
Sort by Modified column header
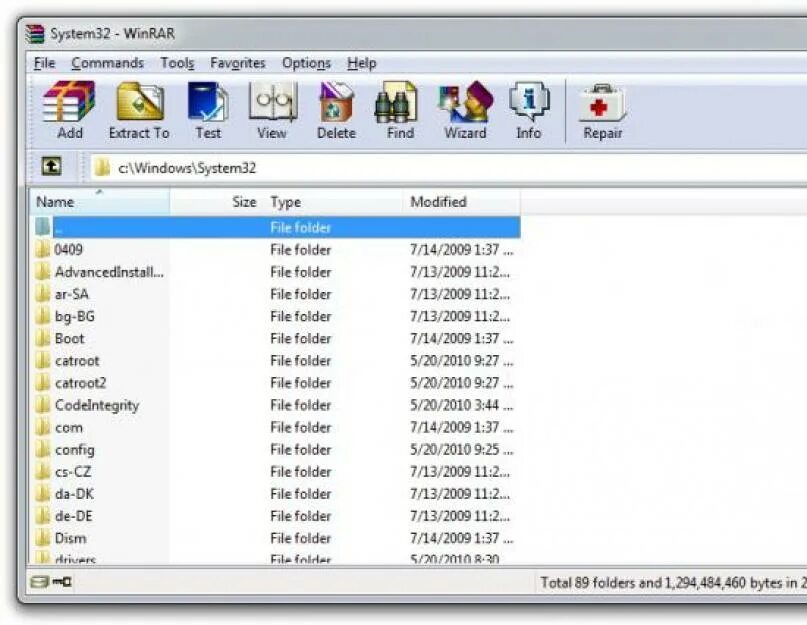point(462,202)
